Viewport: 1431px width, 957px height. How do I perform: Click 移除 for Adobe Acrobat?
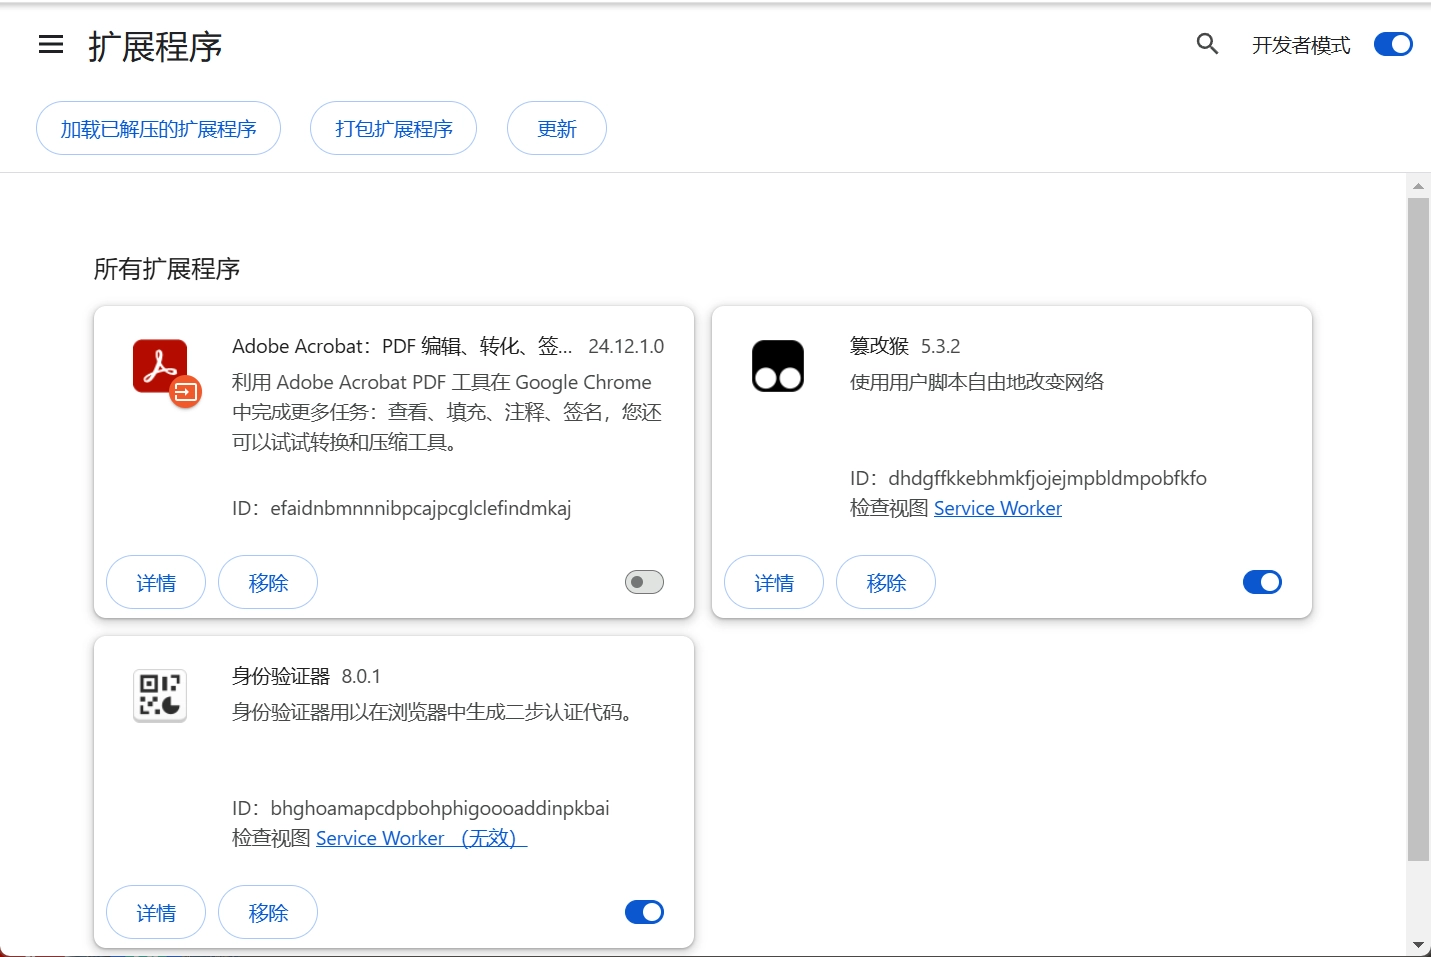click(x=268, y=582)
